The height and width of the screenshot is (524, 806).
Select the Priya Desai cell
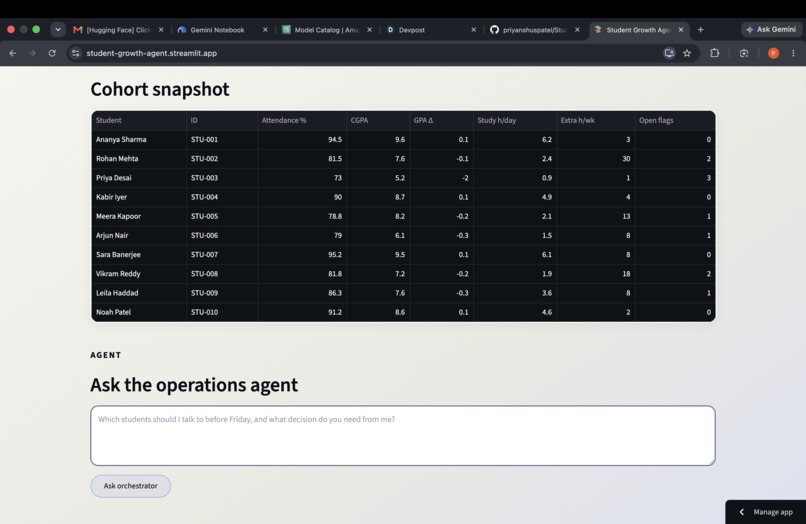coord(139,178)
